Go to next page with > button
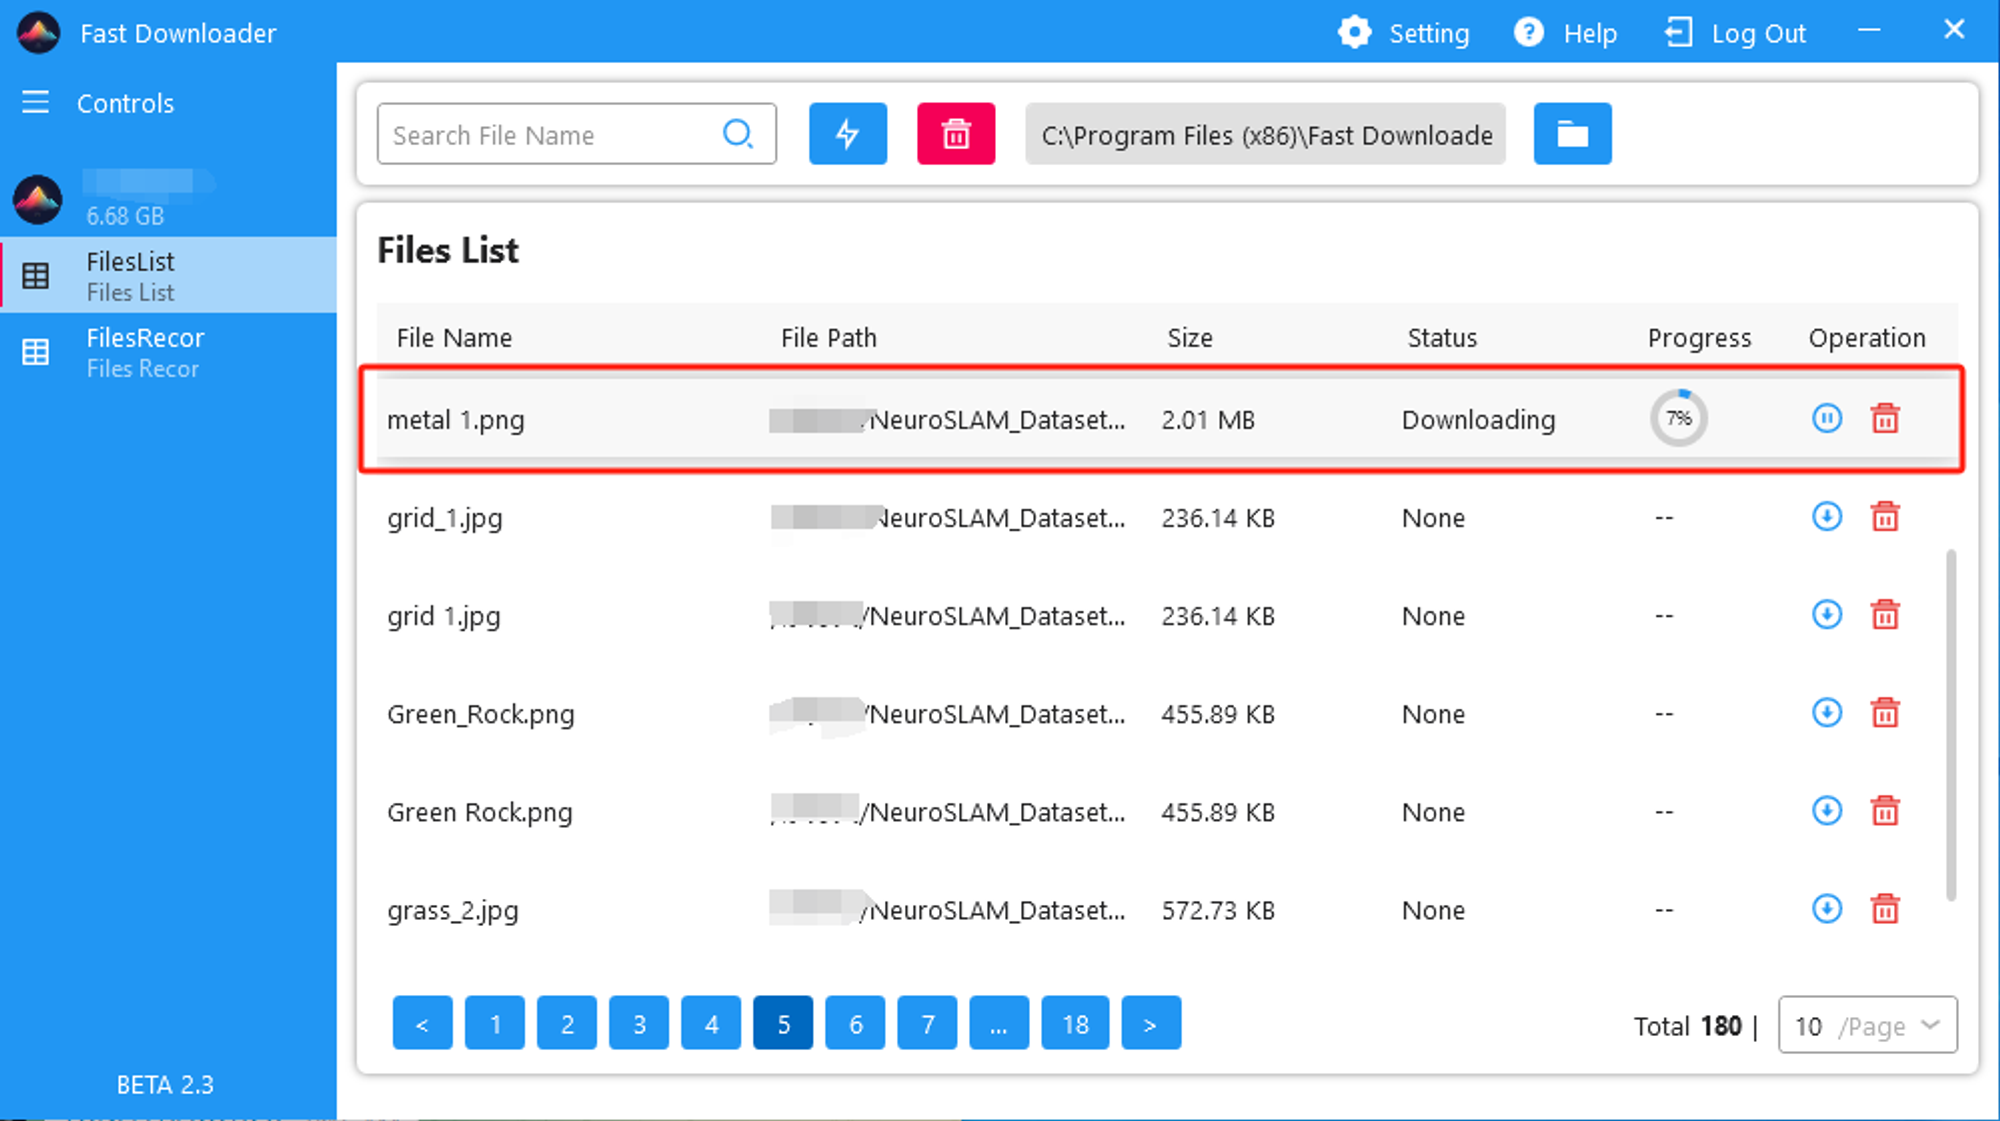 pyautogui.click(x=1151, y=1023)
